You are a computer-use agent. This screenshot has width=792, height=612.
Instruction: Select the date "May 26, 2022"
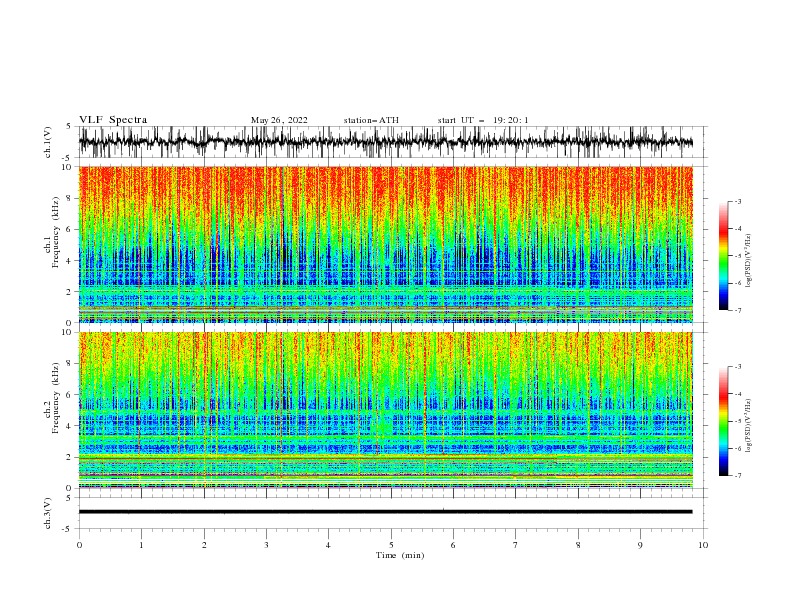tap(279, 120)
